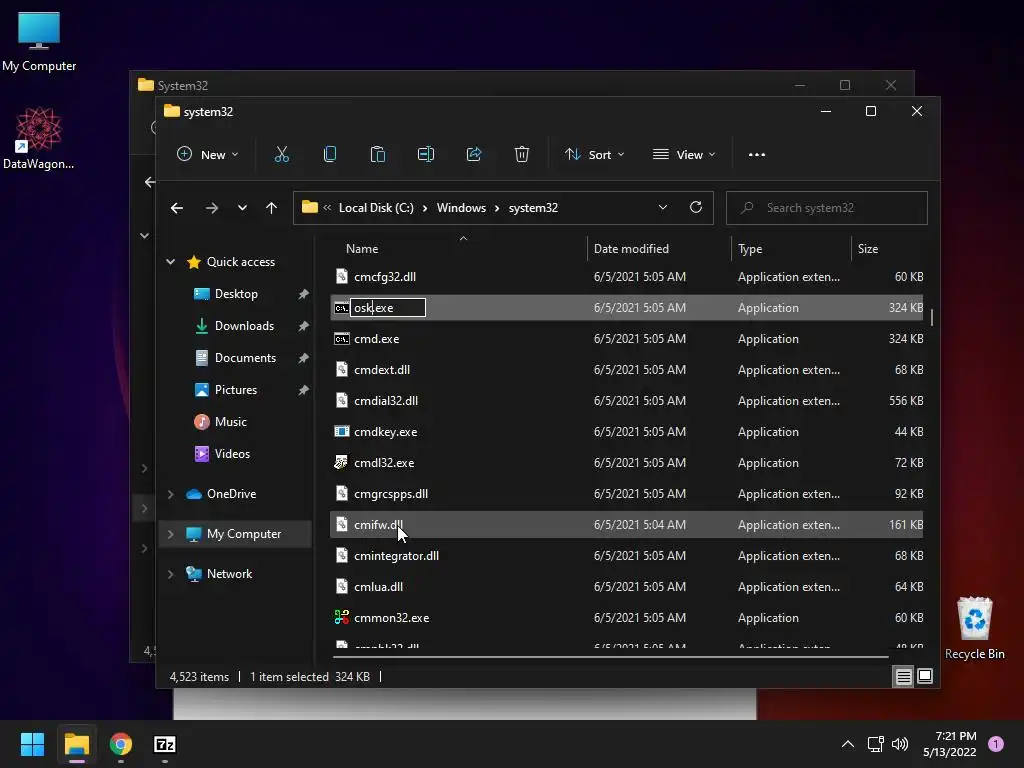
Task: Open Documents in Quick access
Action: (x=245, y=358)
